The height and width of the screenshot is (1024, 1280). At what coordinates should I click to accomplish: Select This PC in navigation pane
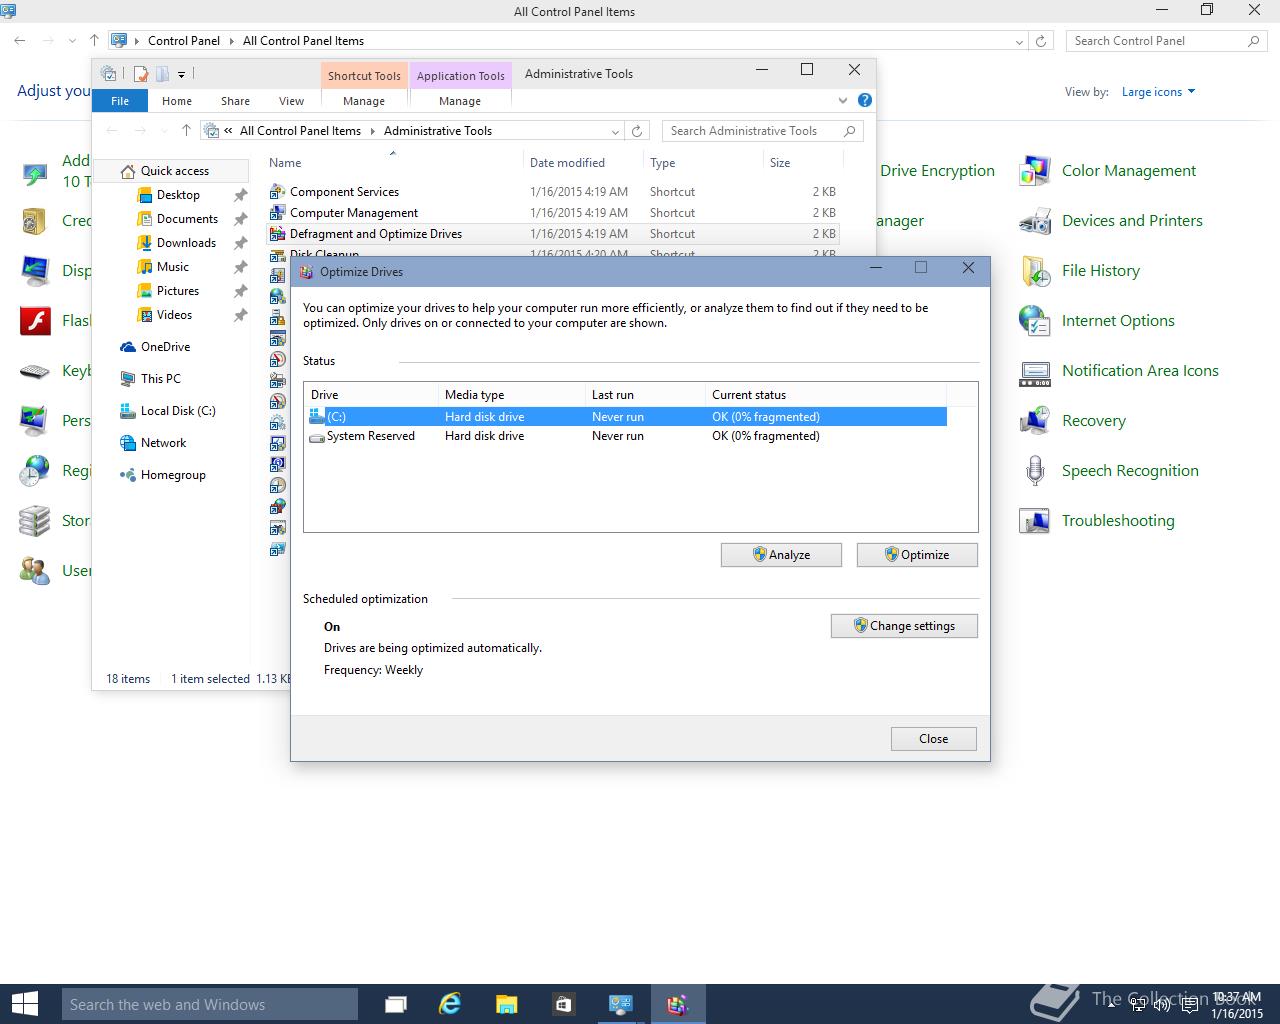click(160, 379)
